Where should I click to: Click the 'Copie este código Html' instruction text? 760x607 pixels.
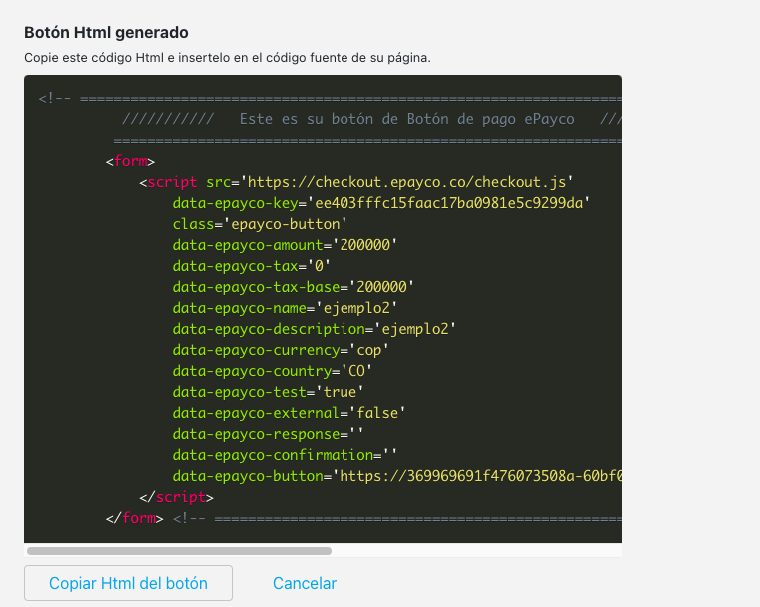click(x=227, y=58)
